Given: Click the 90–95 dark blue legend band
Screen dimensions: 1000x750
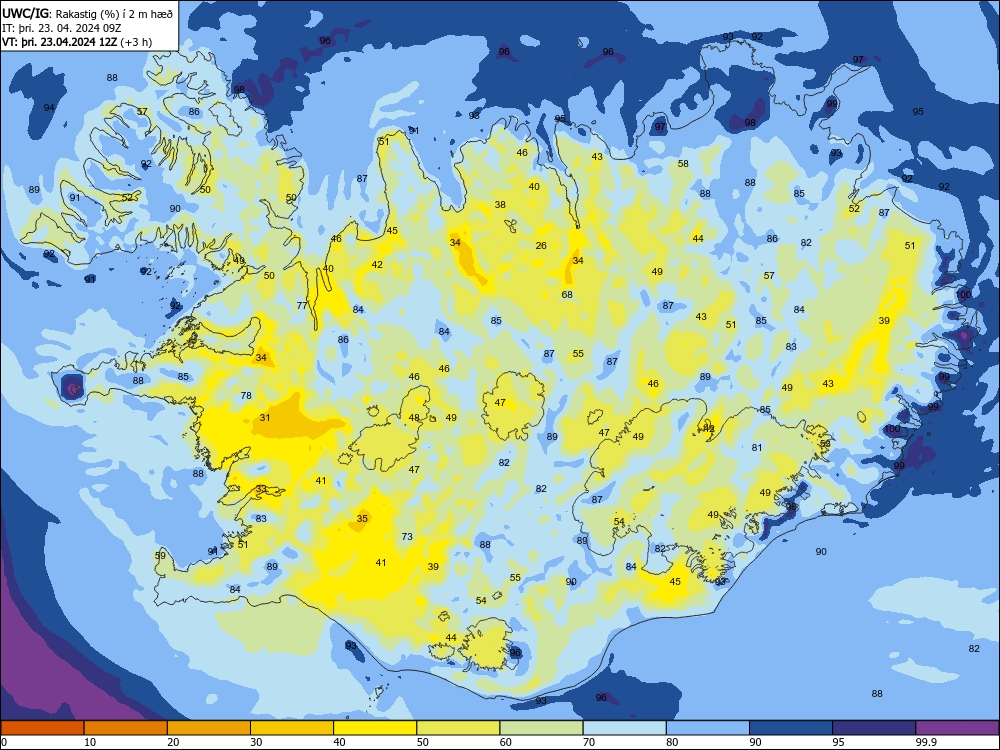Looking at the screenshot, I should [791, 728].
